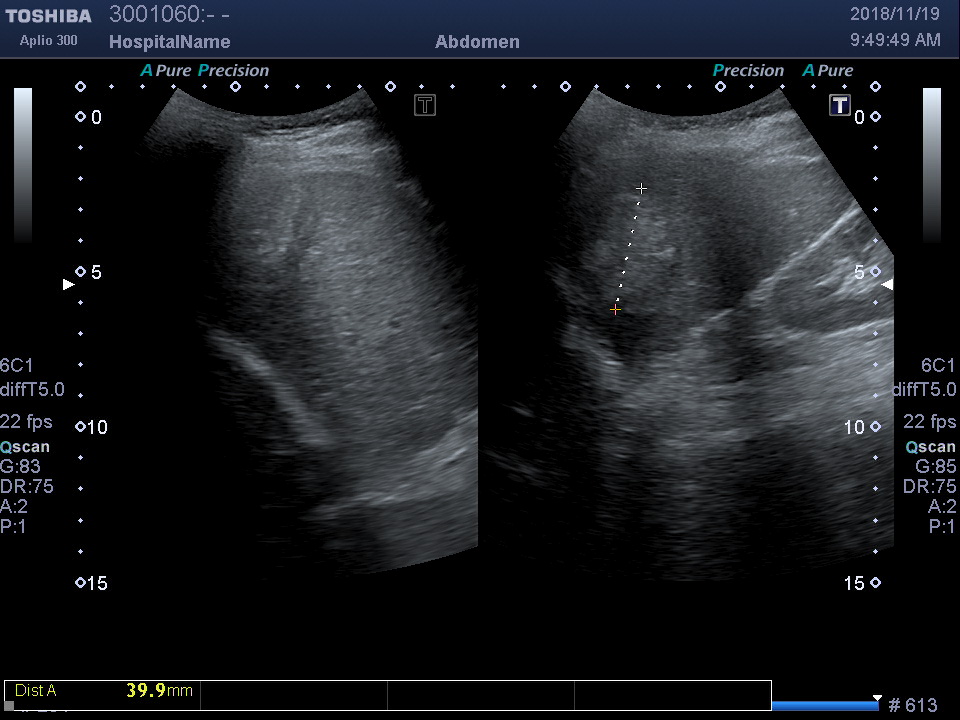
Task: Click the date 2018/11/19
Action: pyautogui.click(x=894, y=14)
